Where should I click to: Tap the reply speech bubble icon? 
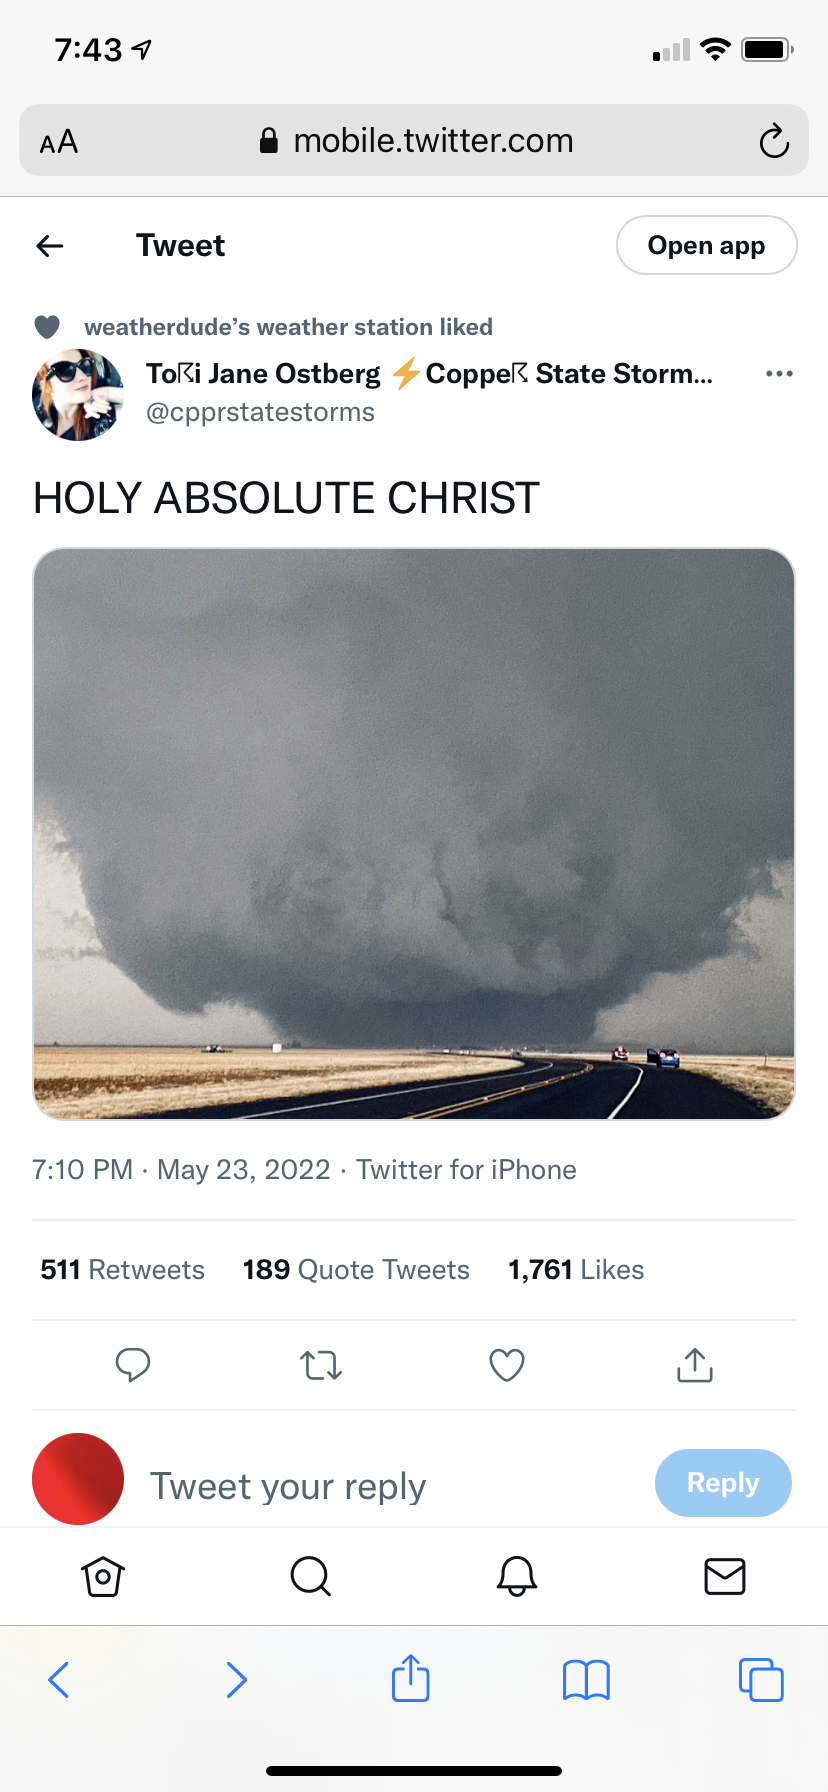click(133, 1365)
